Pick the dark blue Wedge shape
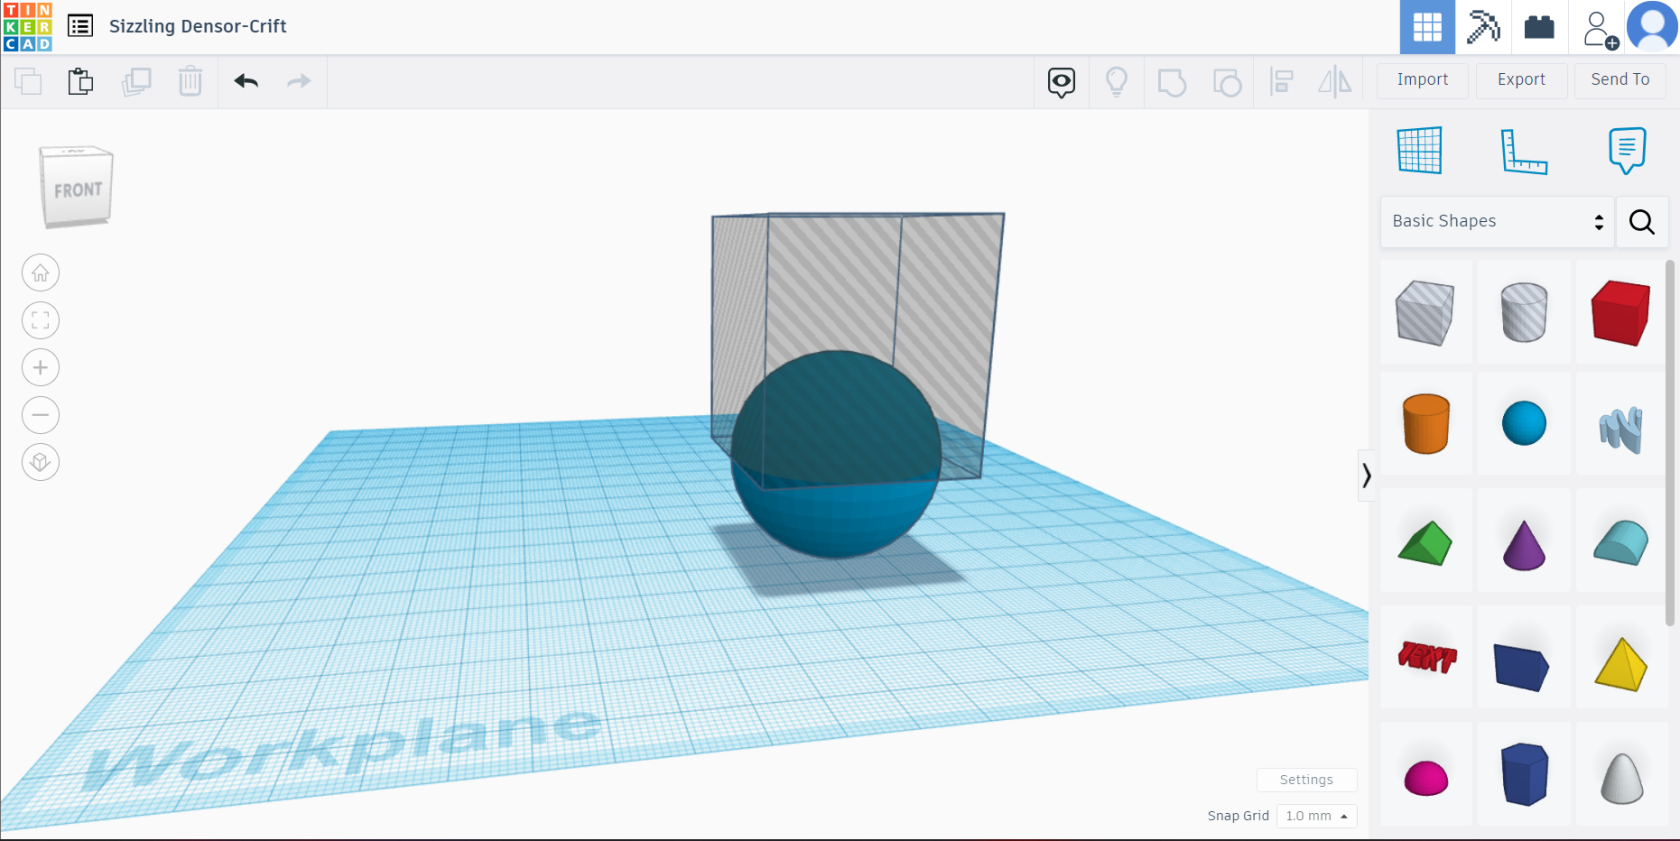Image resolution: width=1680 pixels, height=841 pixels. pyautogui.click(x=1521, y=666)
